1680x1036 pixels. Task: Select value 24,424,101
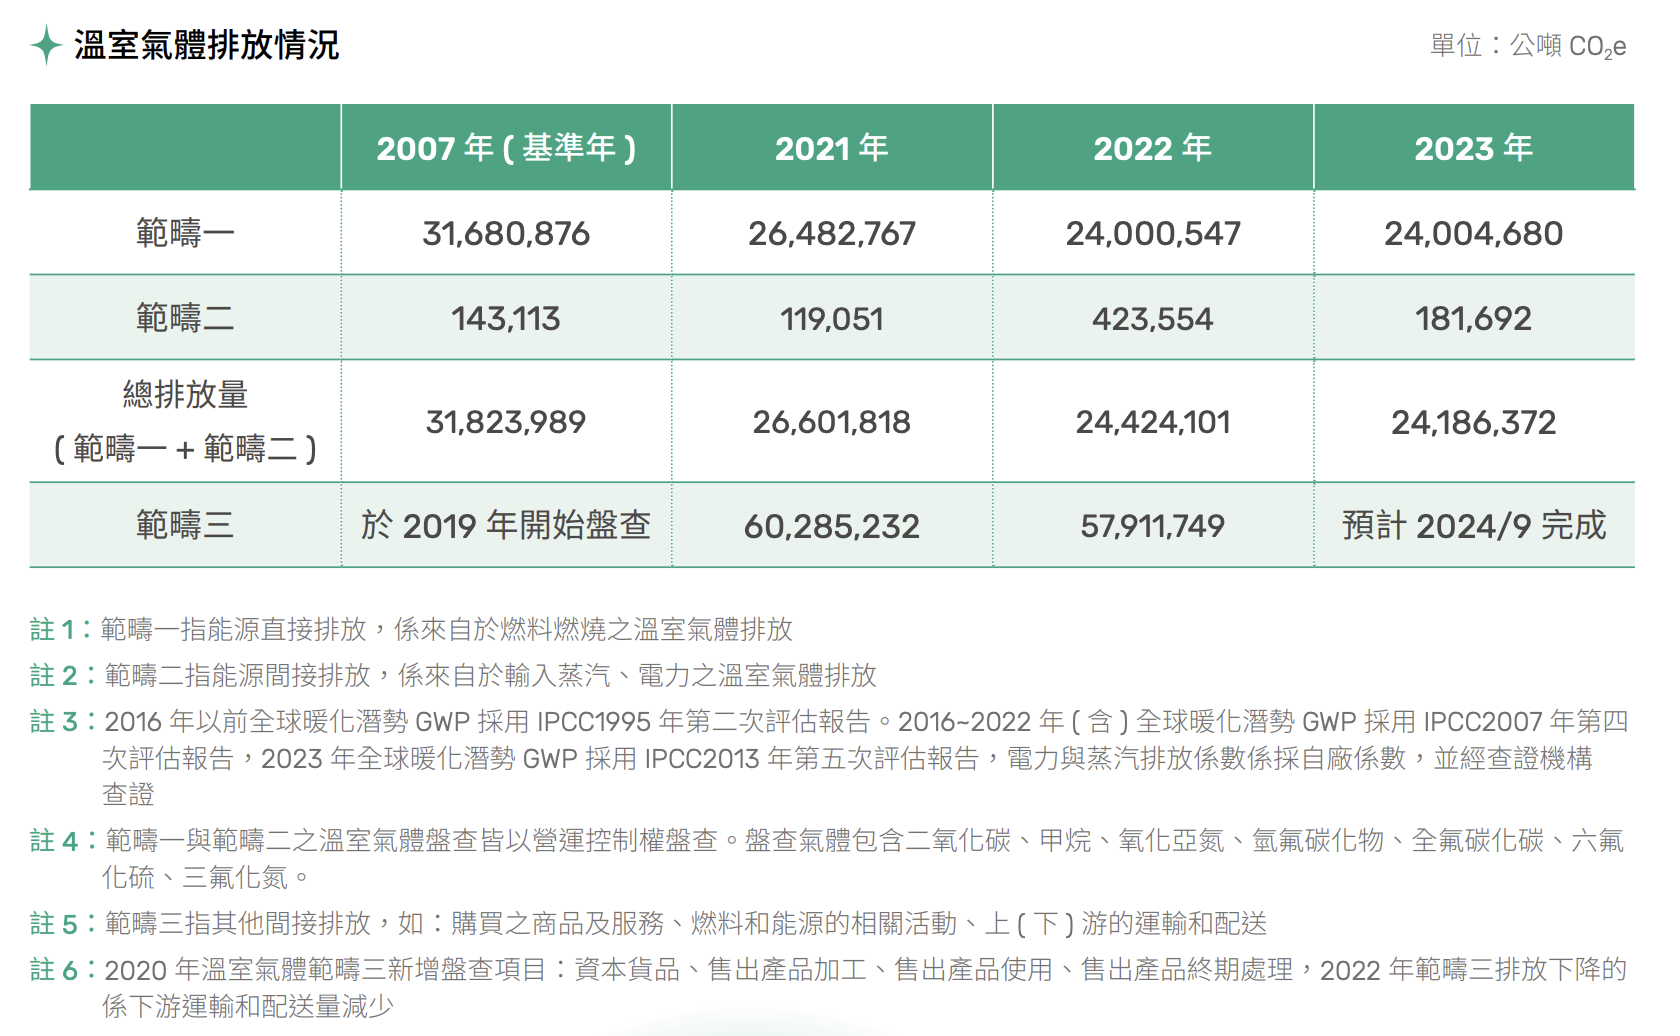coord(1153,422)
